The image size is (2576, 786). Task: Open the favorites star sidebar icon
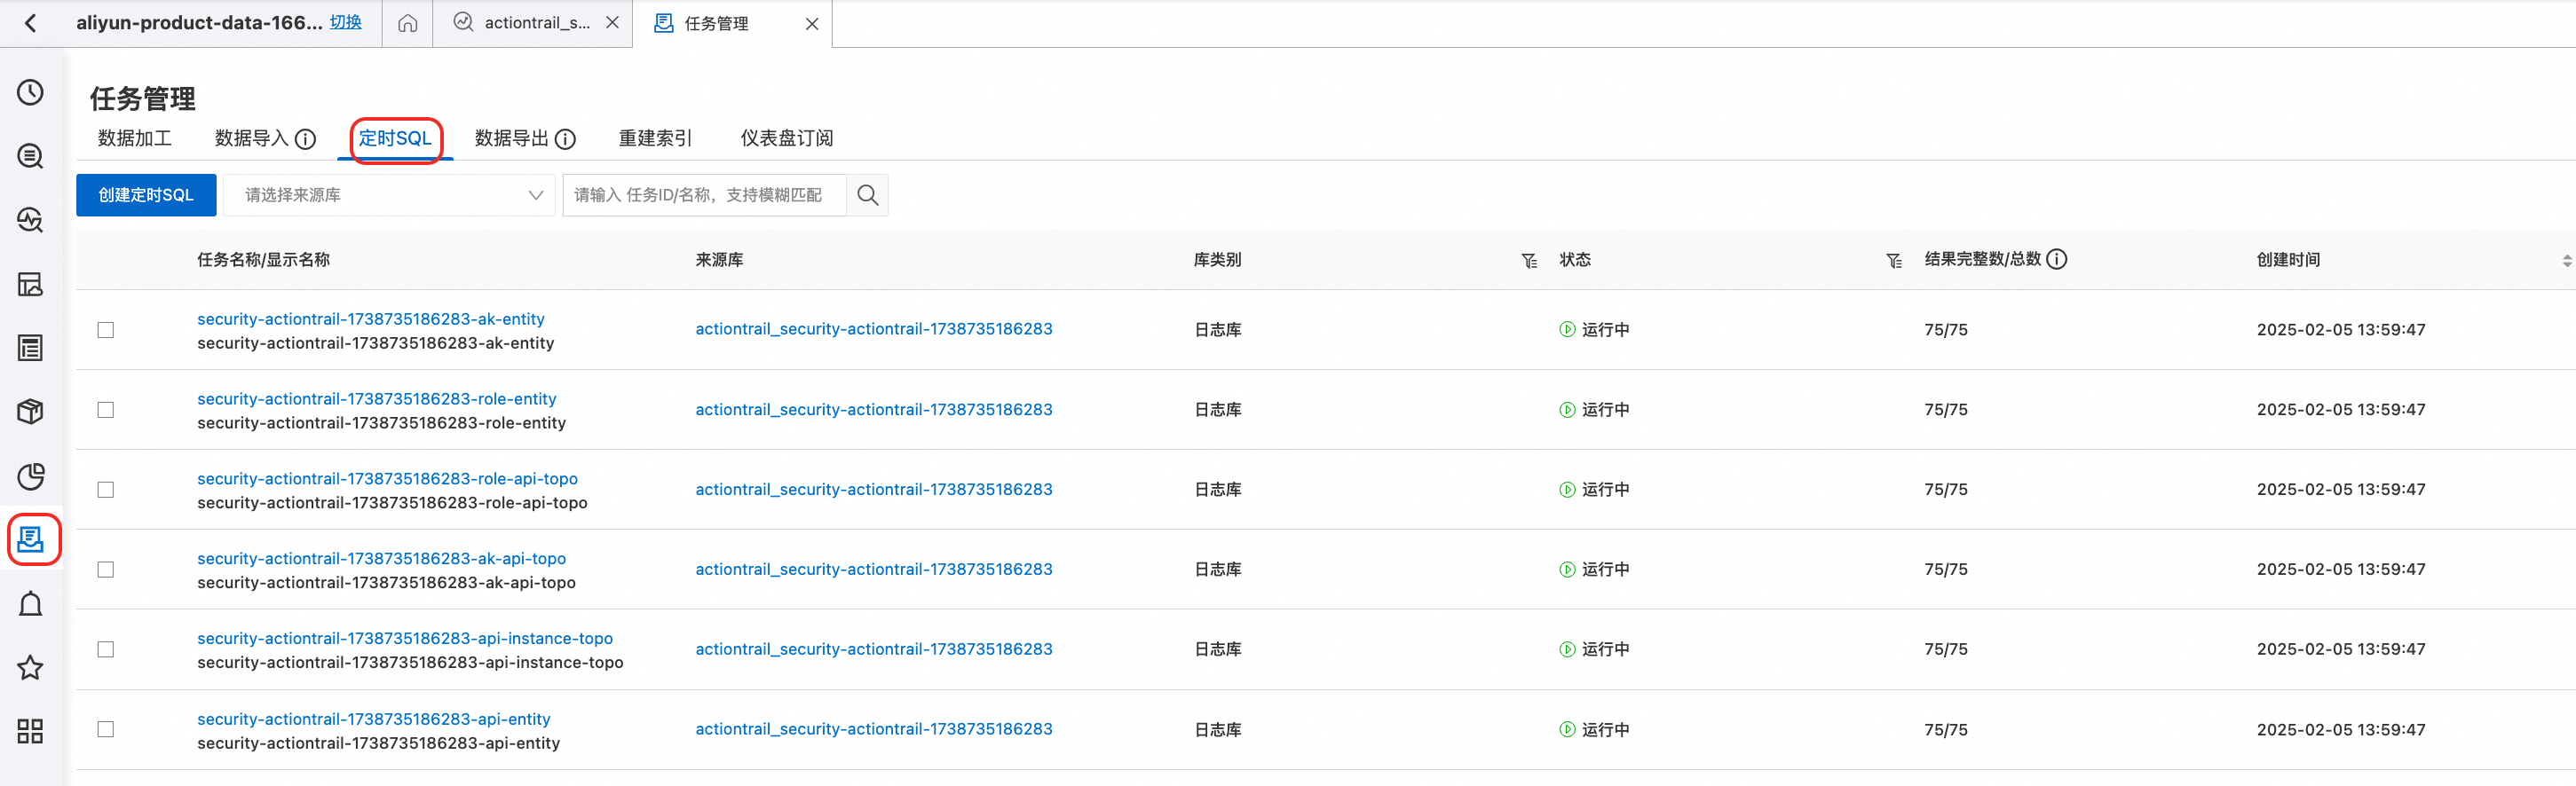tap(31, 668)
